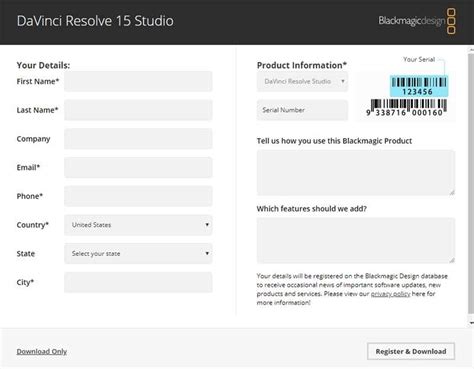The width and height of the screenshot is (474, 369).
Task: Click the DaVinci Resolve 15 Studio title
Action: pyautogui.click(x=95, y=21)
